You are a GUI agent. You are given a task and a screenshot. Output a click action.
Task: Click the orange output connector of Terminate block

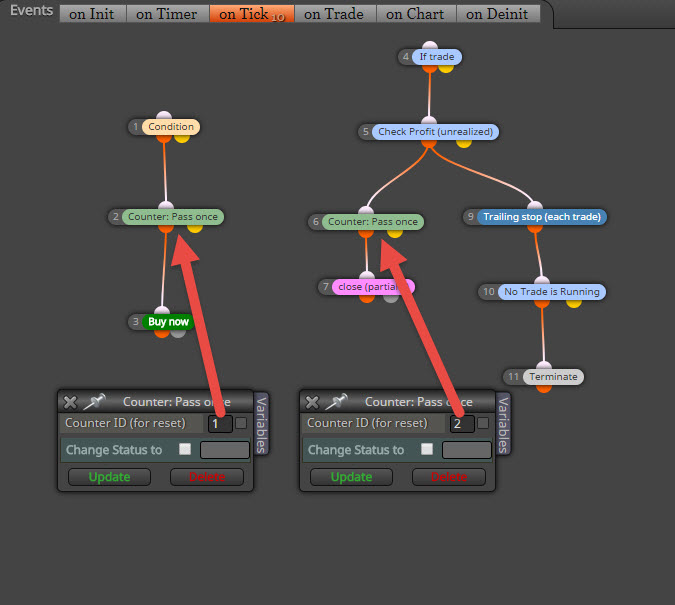[544, 388]
